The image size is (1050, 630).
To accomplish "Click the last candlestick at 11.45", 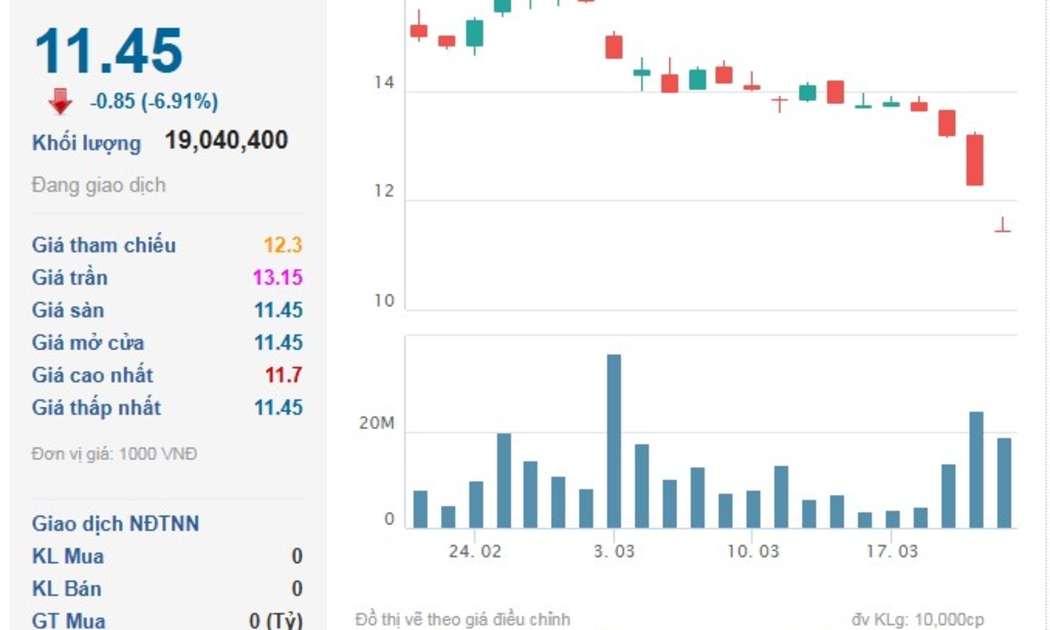I will pyautogui.click(x=1003, y=227).
